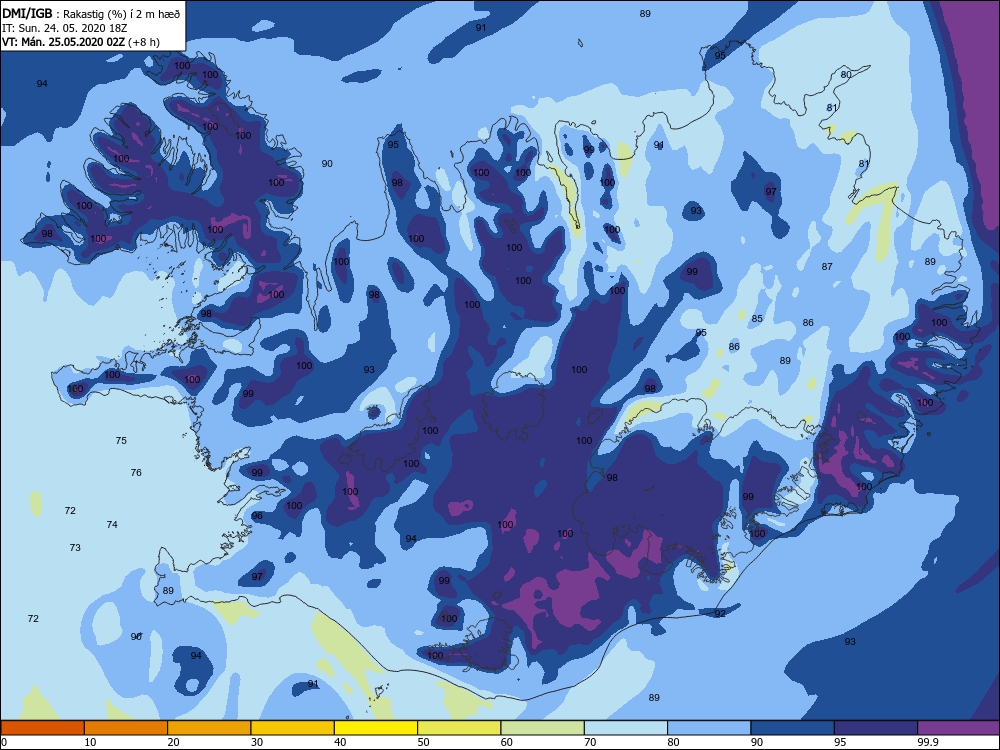The width and height of the screenshot is (1000, 750).
Task: Select the purple legend swatch above 99.9
Action: [x=959, y=728]
